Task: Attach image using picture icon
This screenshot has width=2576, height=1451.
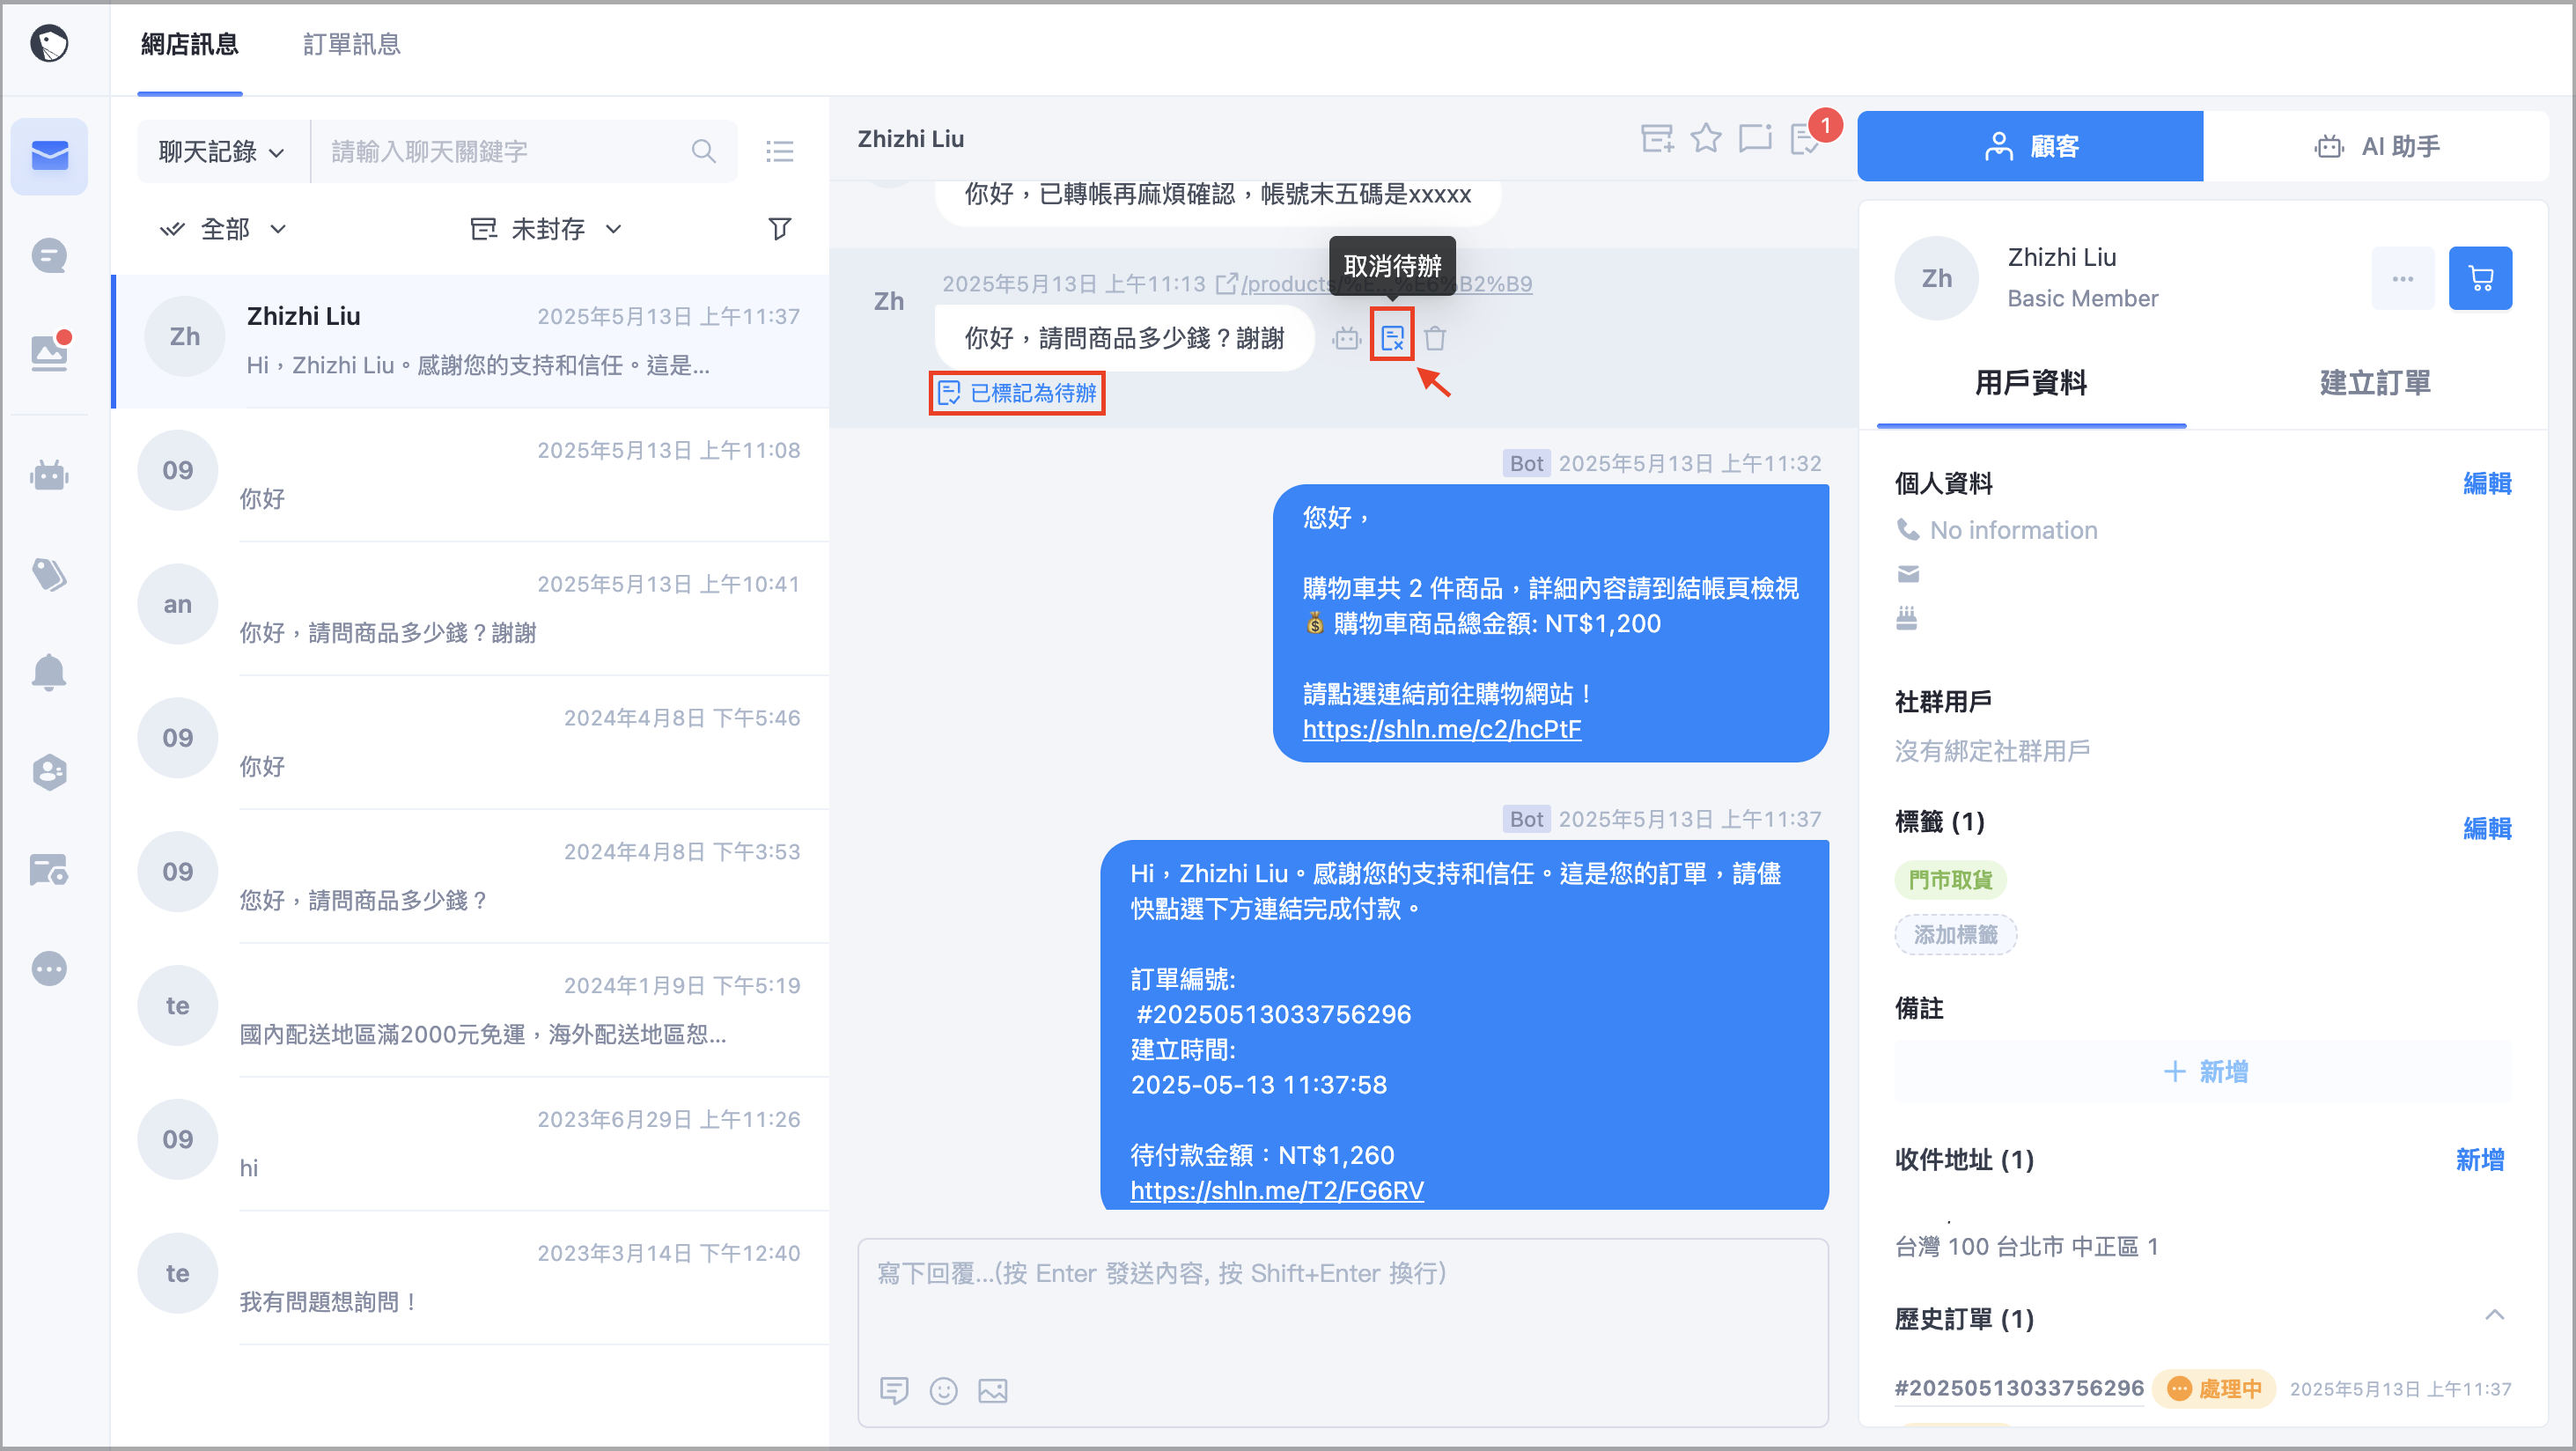Action: click(x=992, y=1390)
